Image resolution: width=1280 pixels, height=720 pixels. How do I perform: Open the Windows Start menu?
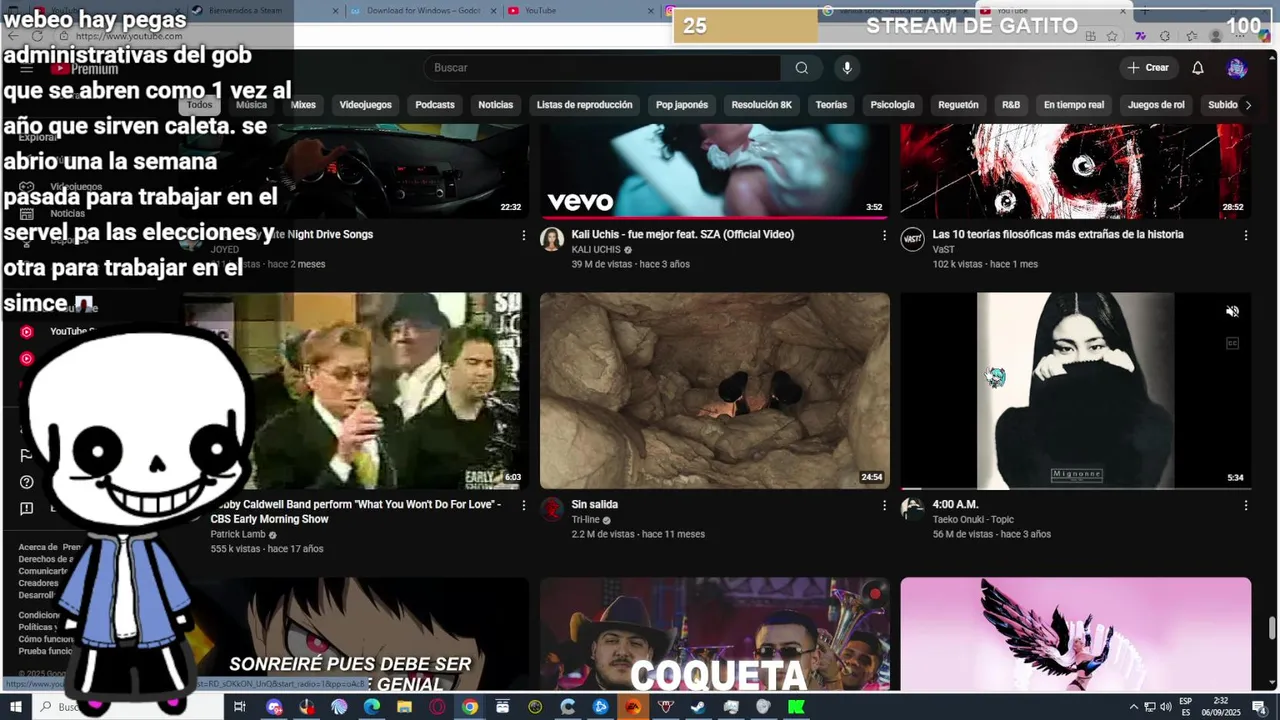16,707
